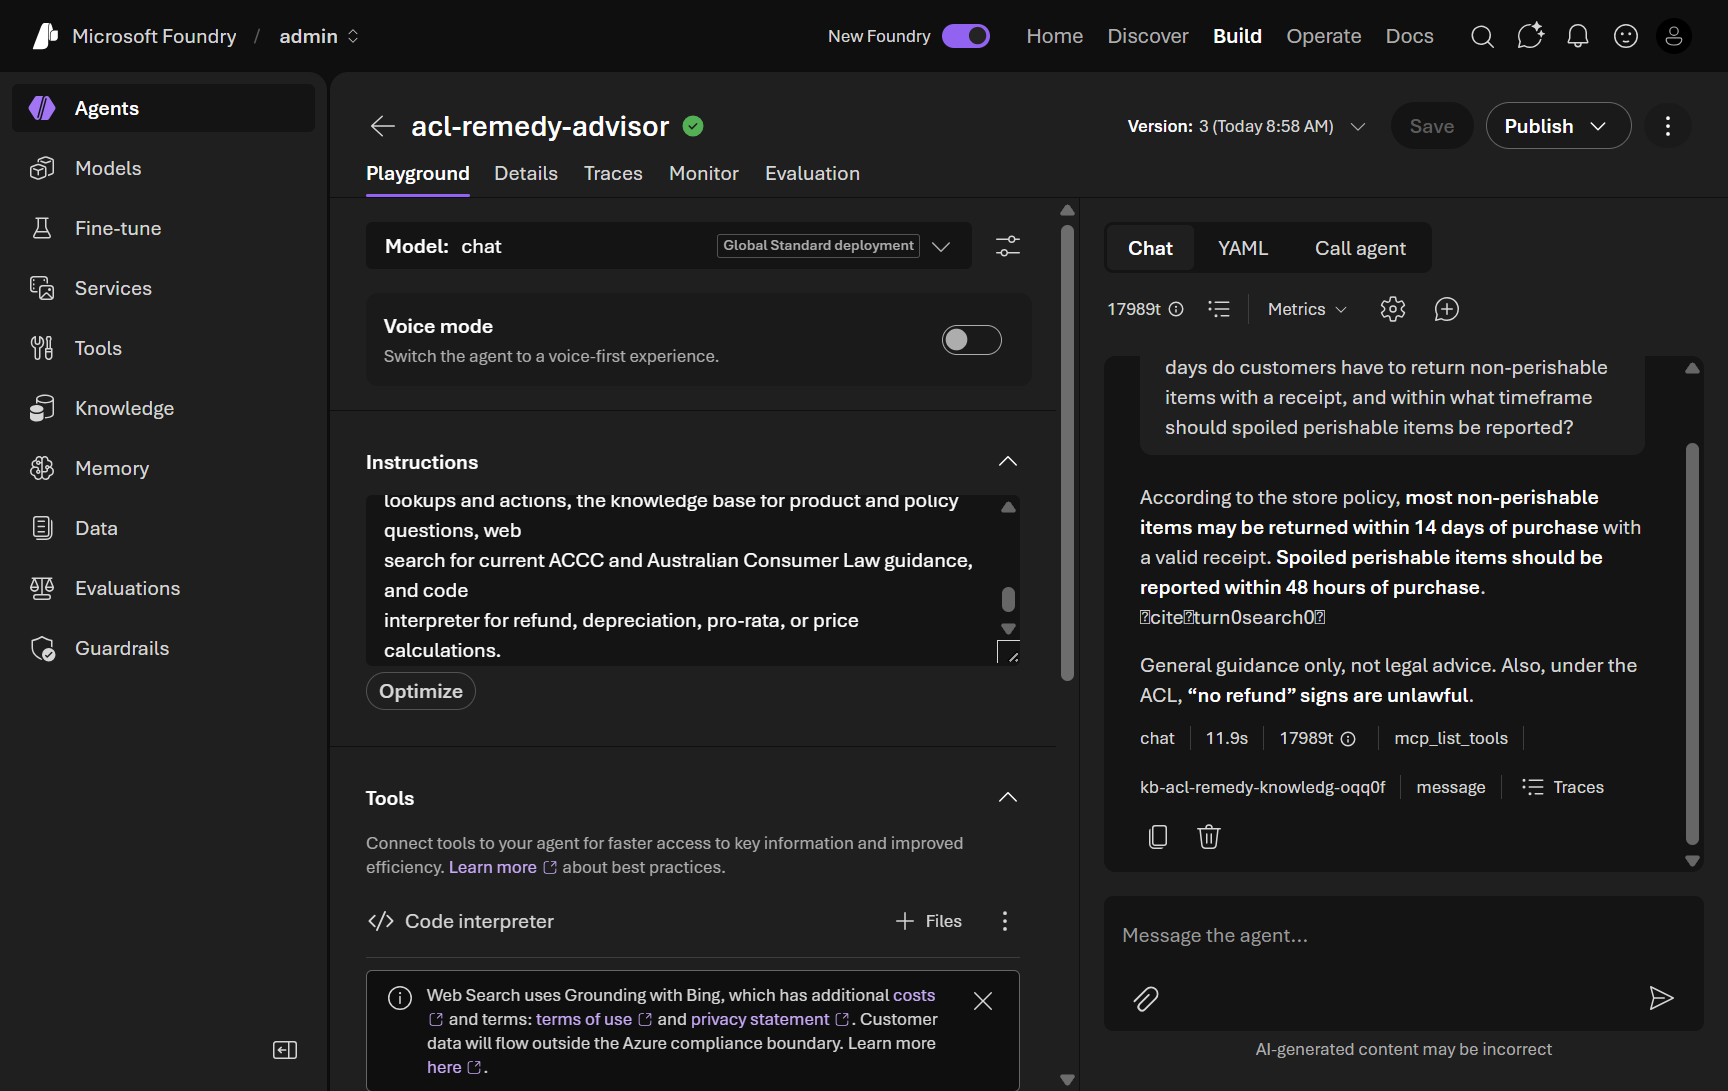Open chat settings gear icon
Viewport: 1728px width, 1091px height.
tap(1393, 309)
